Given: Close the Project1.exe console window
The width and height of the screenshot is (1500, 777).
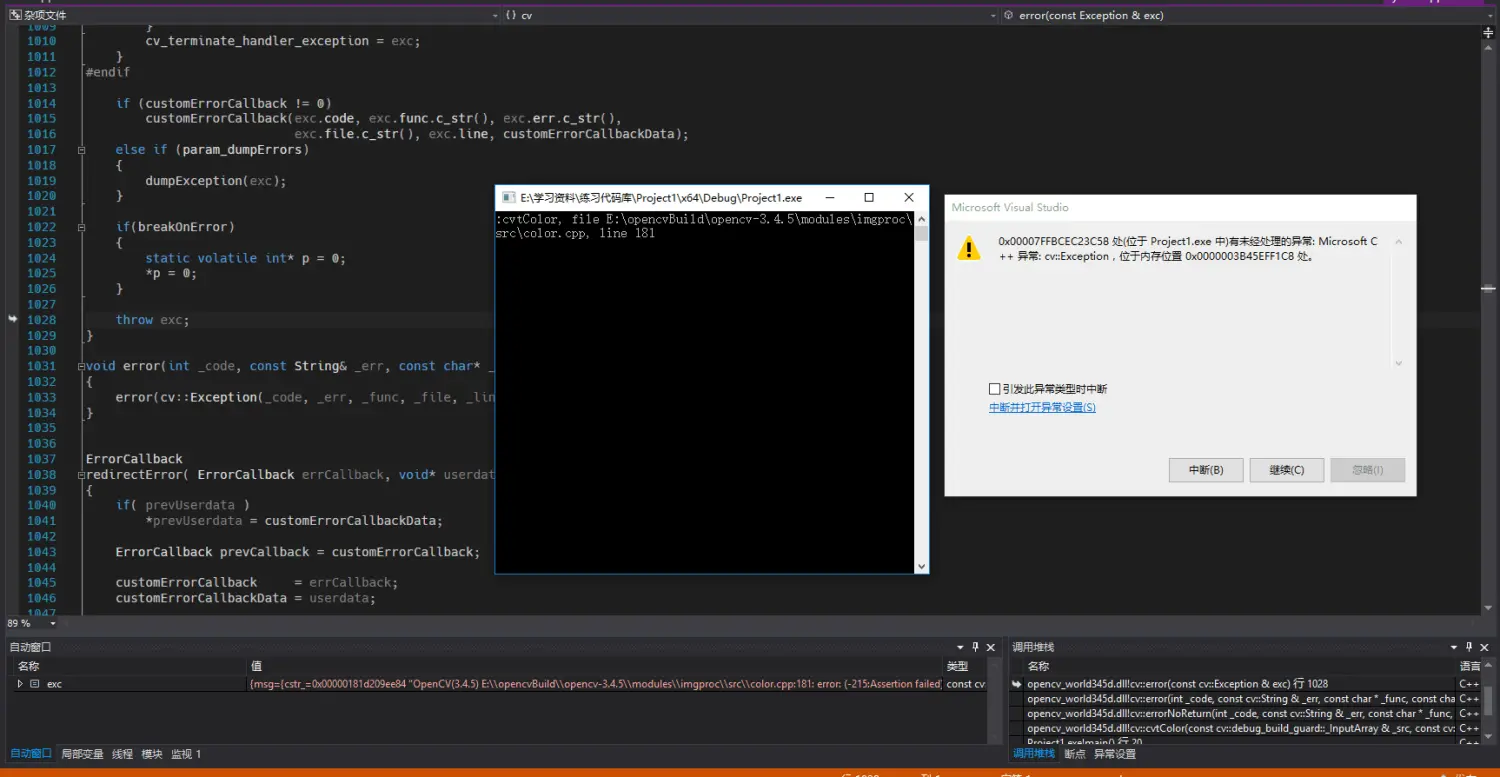Looking at the screenshot, I should click(x=909, y=198).
